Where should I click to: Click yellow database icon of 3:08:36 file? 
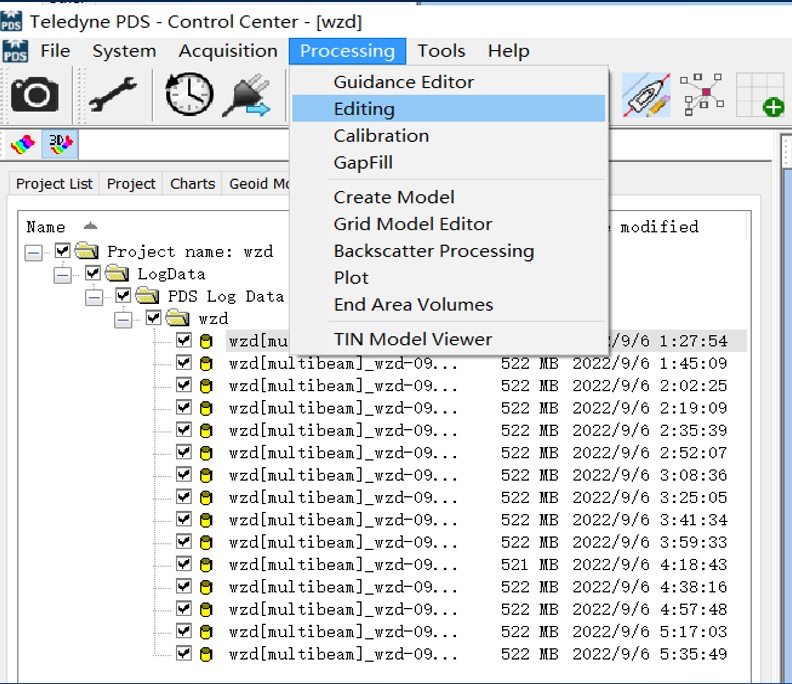tap(206, 475)
